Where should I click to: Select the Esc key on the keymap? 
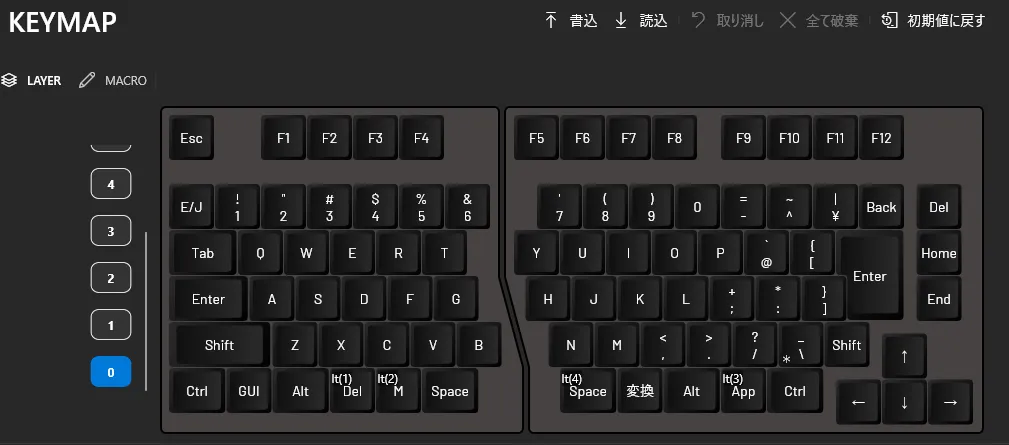point(191,138)
